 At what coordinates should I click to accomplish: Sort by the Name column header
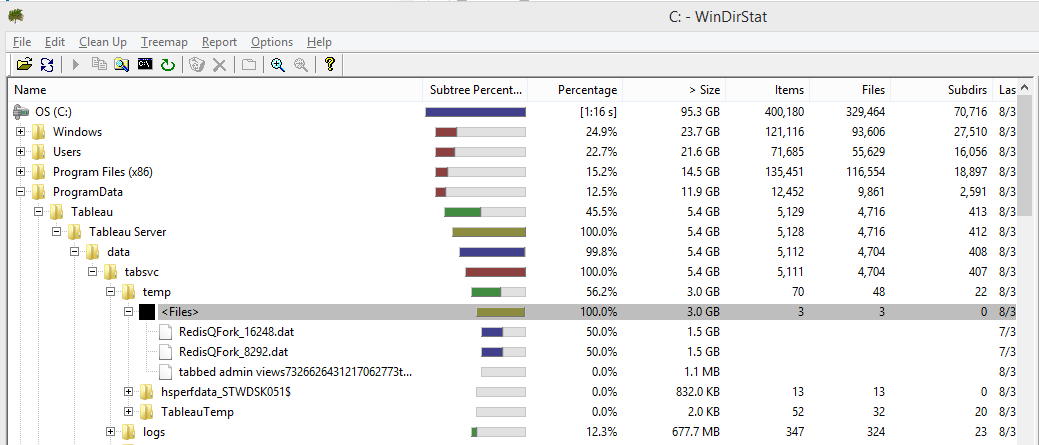tap(215, 90)
